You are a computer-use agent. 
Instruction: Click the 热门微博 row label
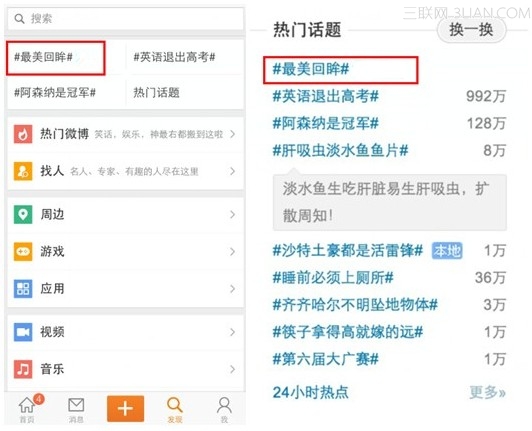click(x=64, y=134)
